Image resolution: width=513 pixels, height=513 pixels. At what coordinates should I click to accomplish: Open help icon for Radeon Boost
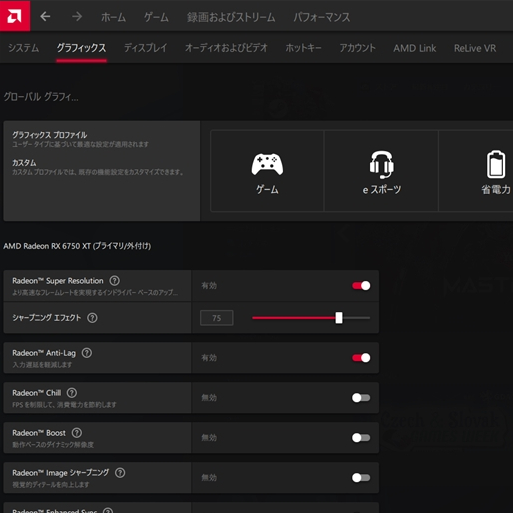77,433
